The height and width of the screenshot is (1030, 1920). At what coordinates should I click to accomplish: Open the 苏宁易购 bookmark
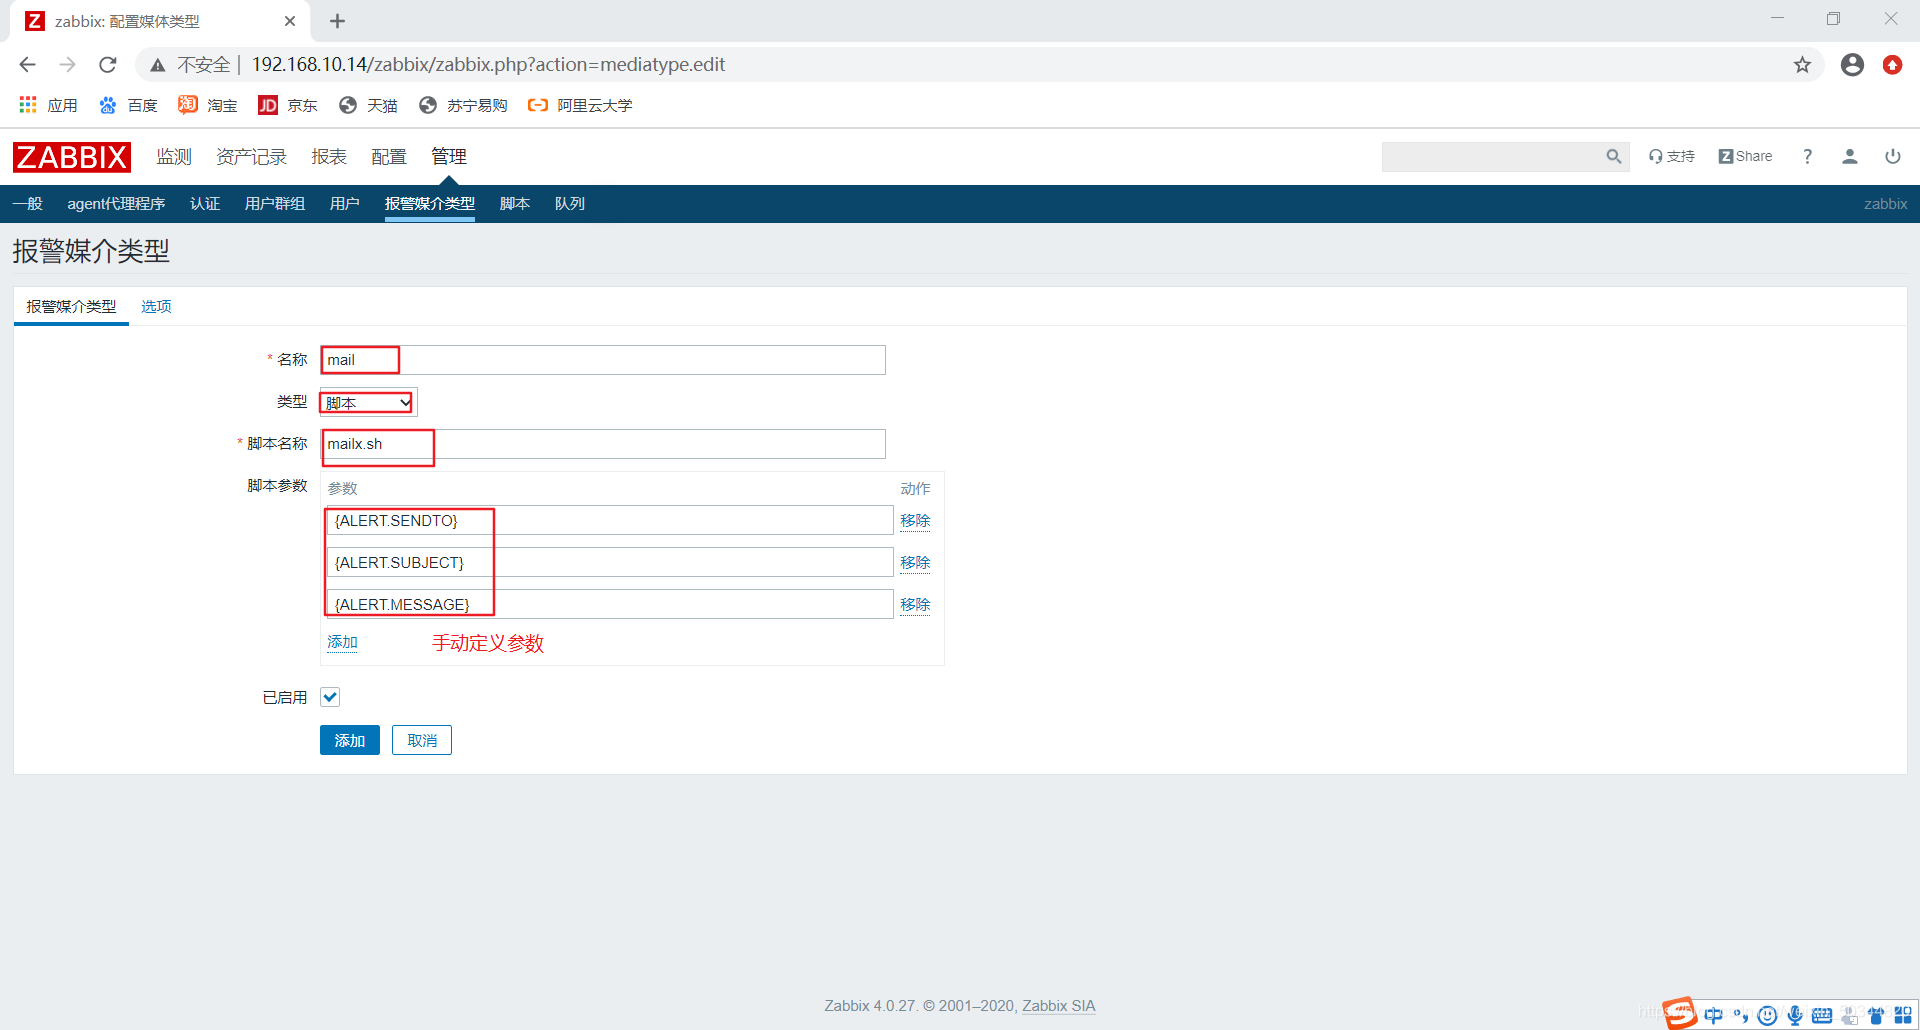(x=463, y=105)
